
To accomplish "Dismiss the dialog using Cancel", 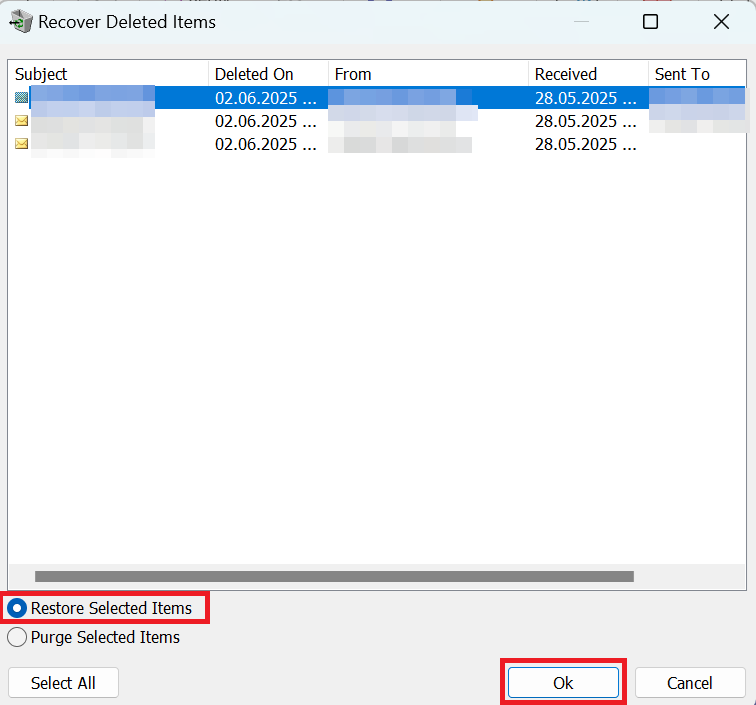I will [690, 683].
